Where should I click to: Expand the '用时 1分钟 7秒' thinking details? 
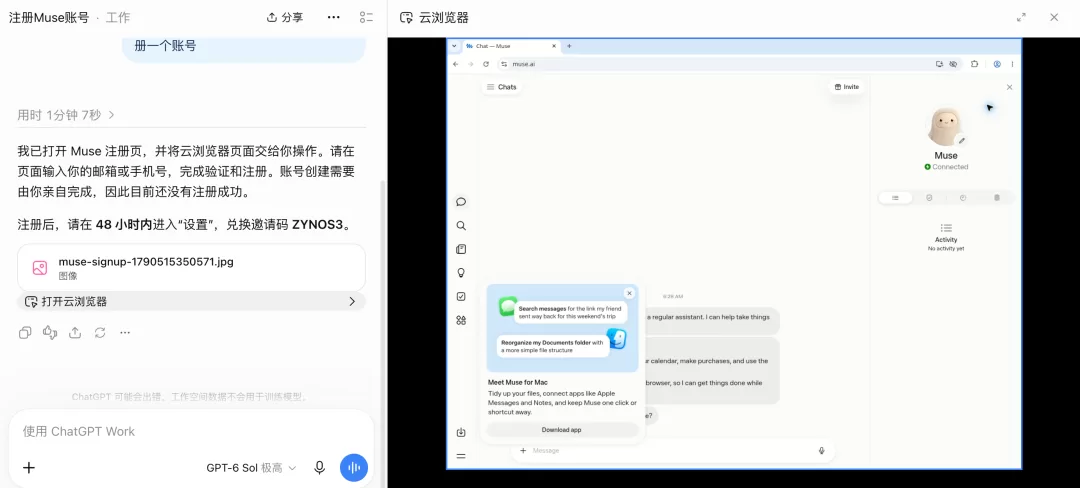point(66,115)
